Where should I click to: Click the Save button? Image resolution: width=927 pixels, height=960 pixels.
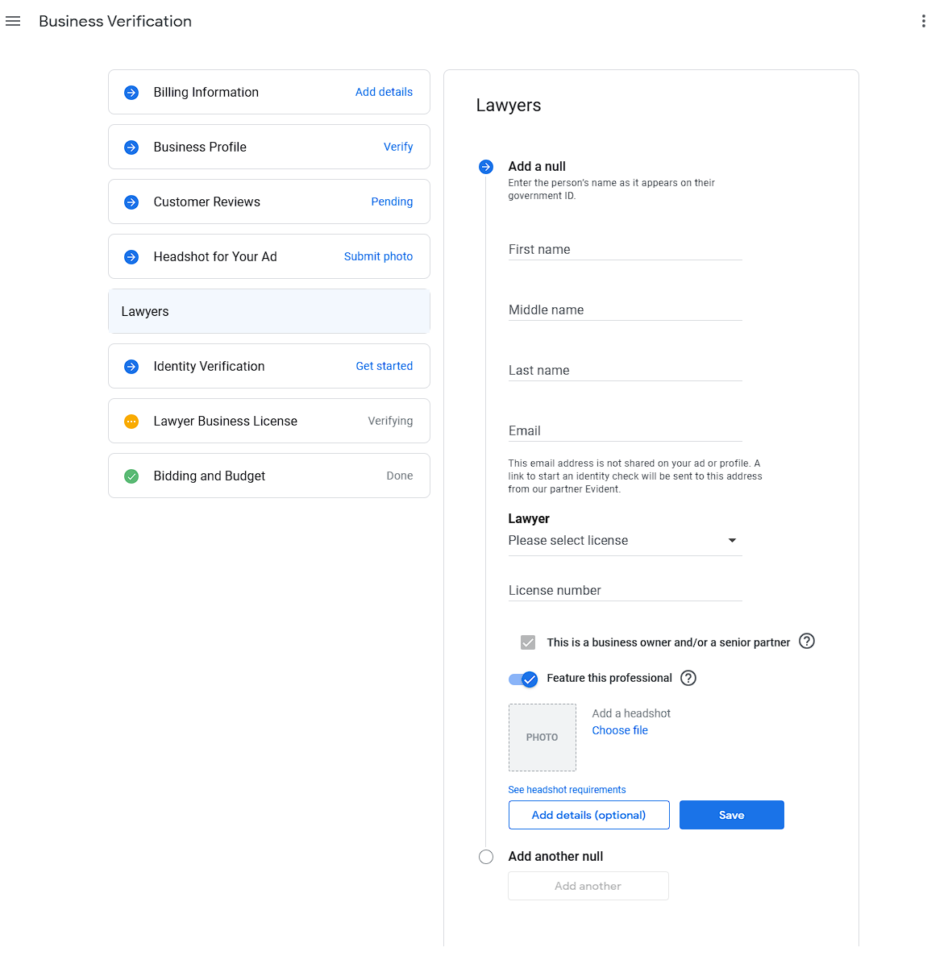731,815
